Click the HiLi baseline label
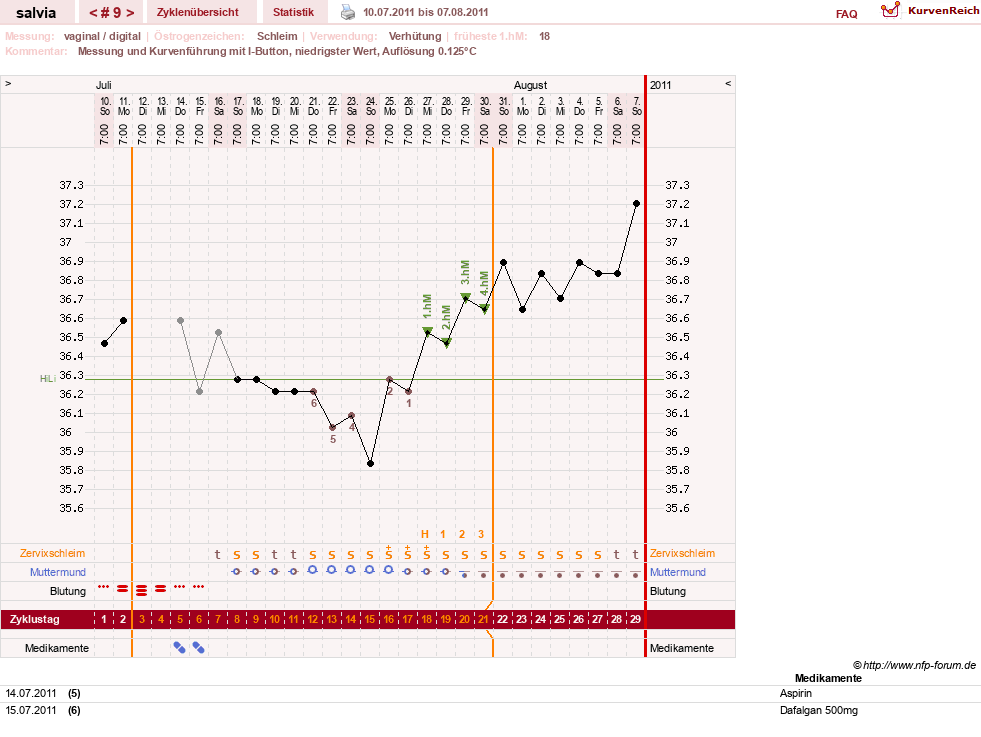This screenshot has width=981, height=737. [x=48, y=379]
